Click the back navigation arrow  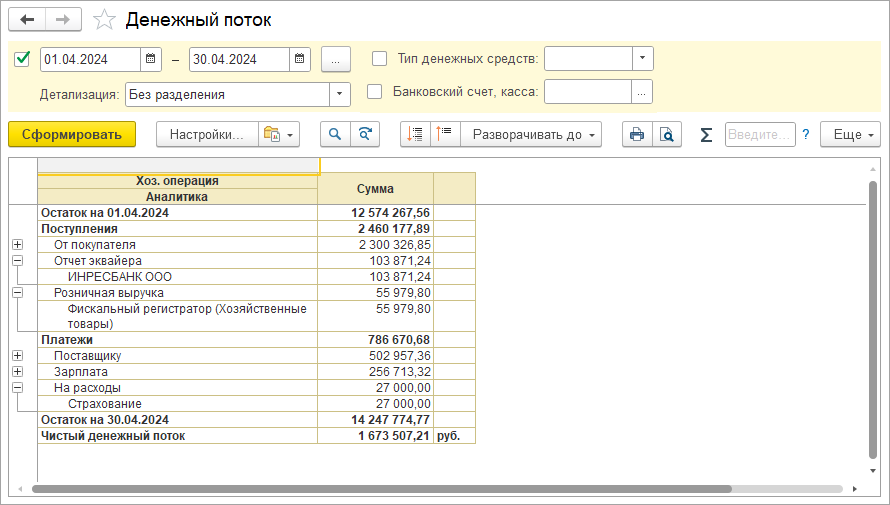click(x=27, y=20)
